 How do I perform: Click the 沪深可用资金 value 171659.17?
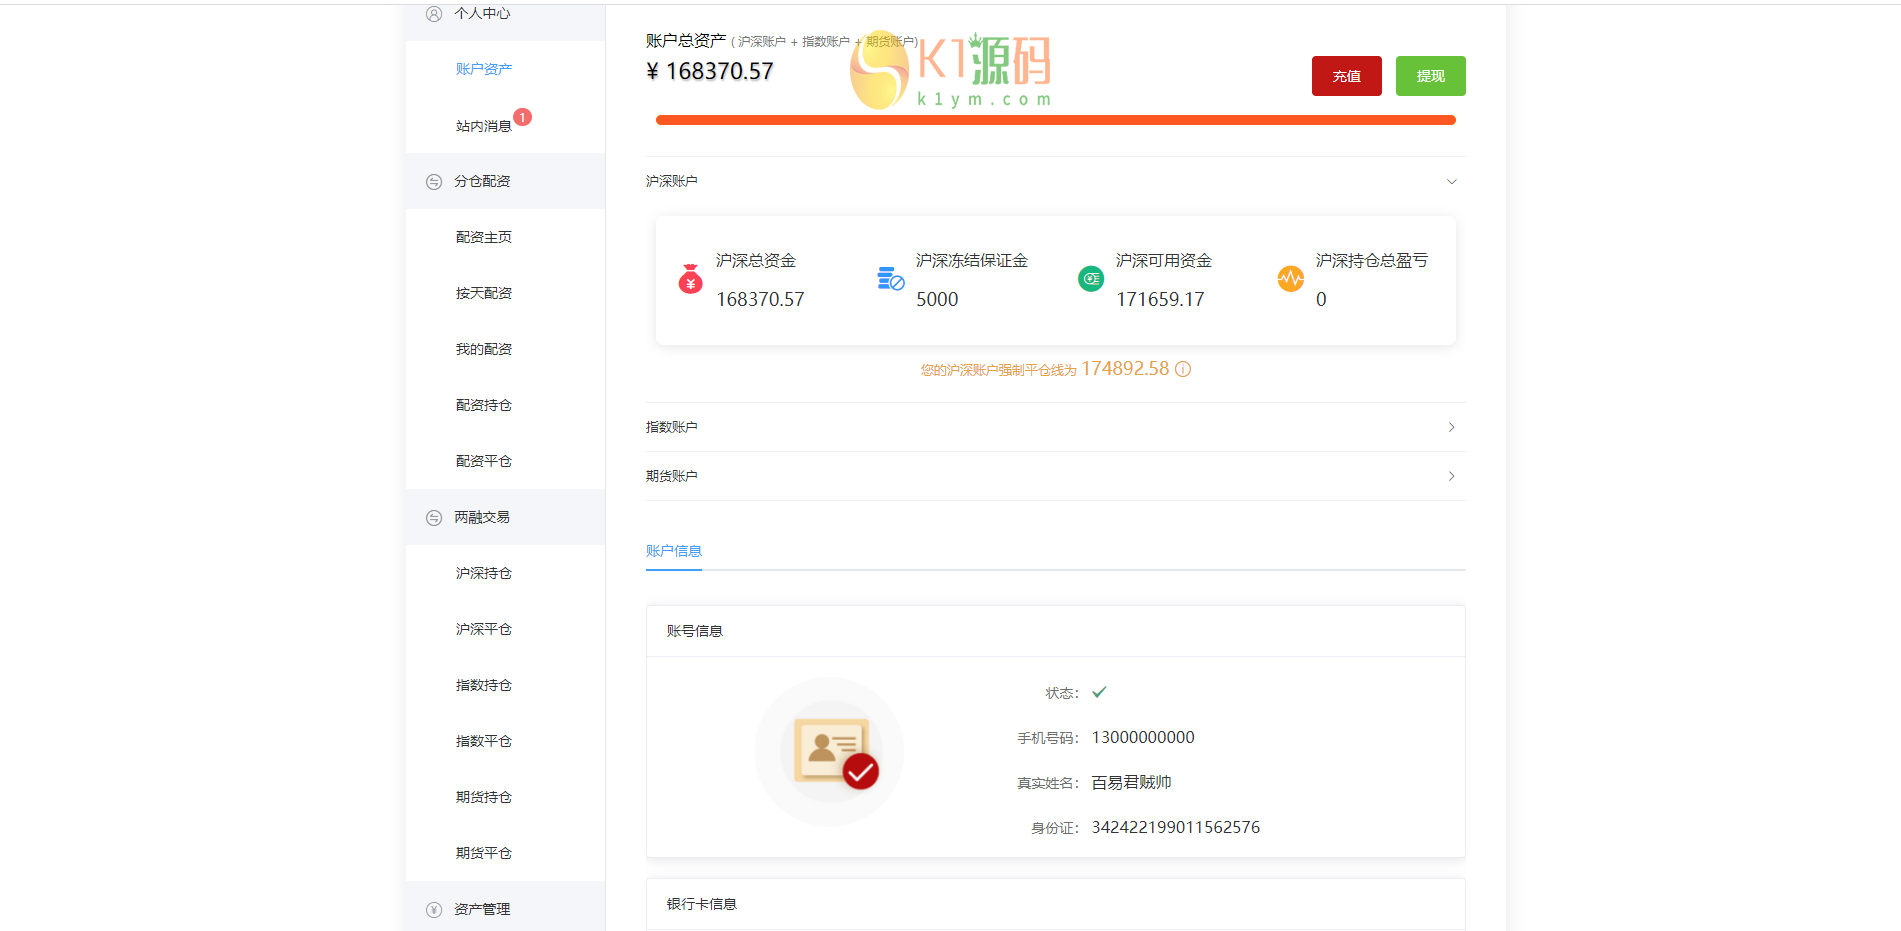point(1160,299)
